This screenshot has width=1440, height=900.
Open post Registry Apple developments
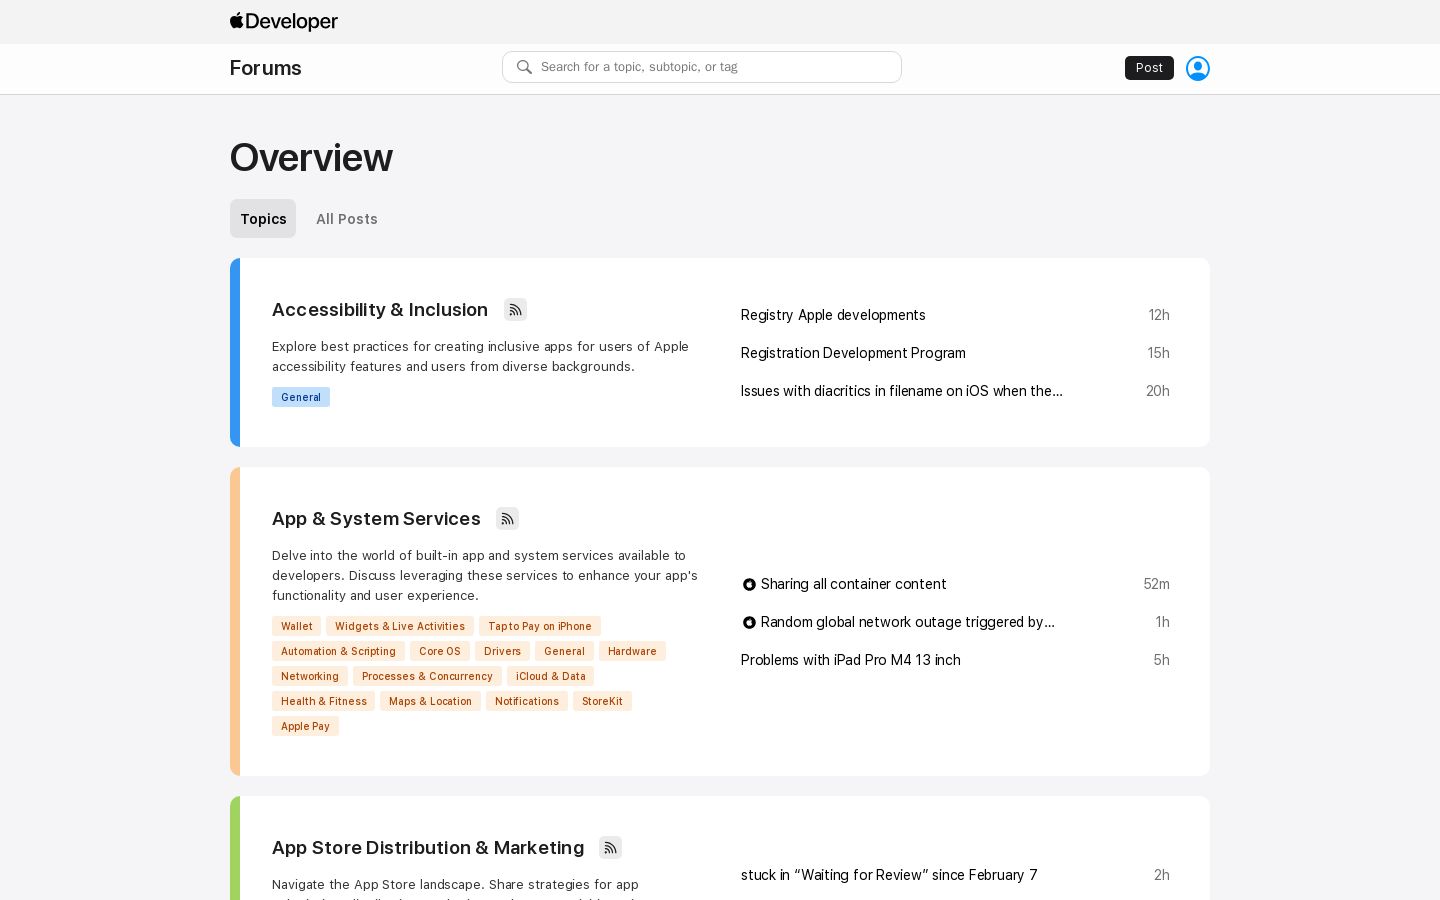tap(833, 315)
